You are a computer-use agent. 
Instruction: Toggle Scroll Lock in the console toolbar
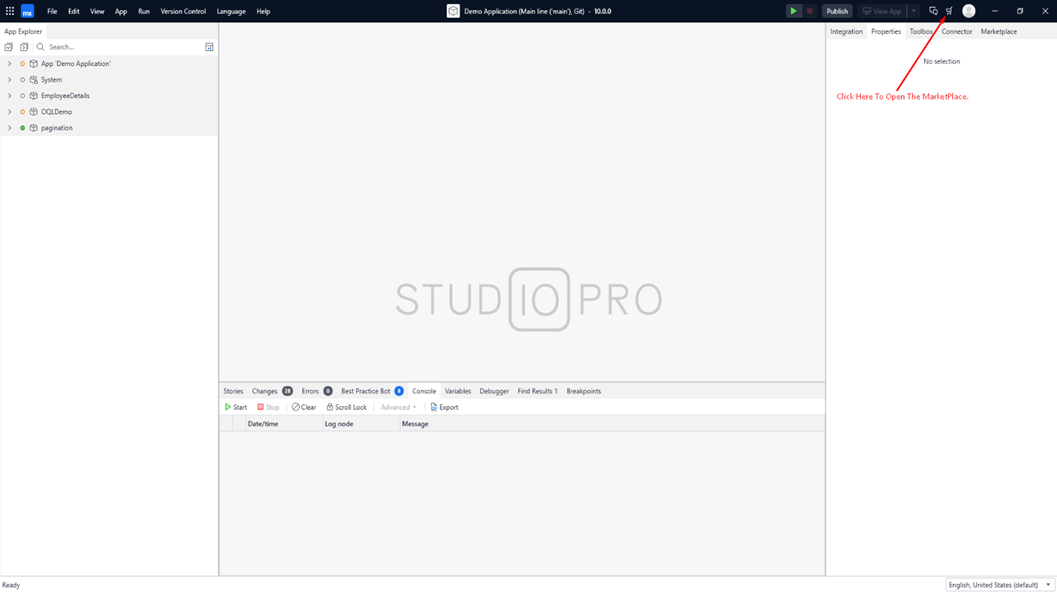pos(346,407)
